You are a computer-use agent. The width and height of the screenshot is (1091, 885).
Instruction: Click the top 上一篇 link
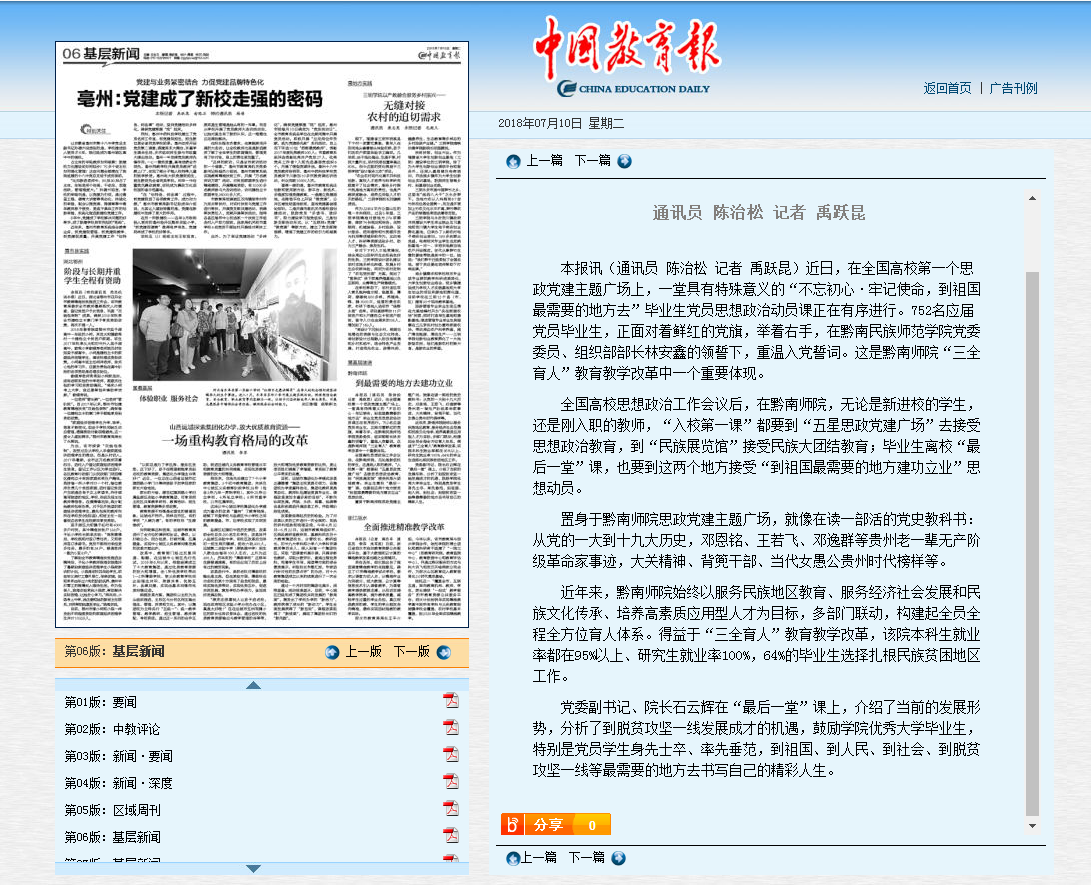point(545,161)
